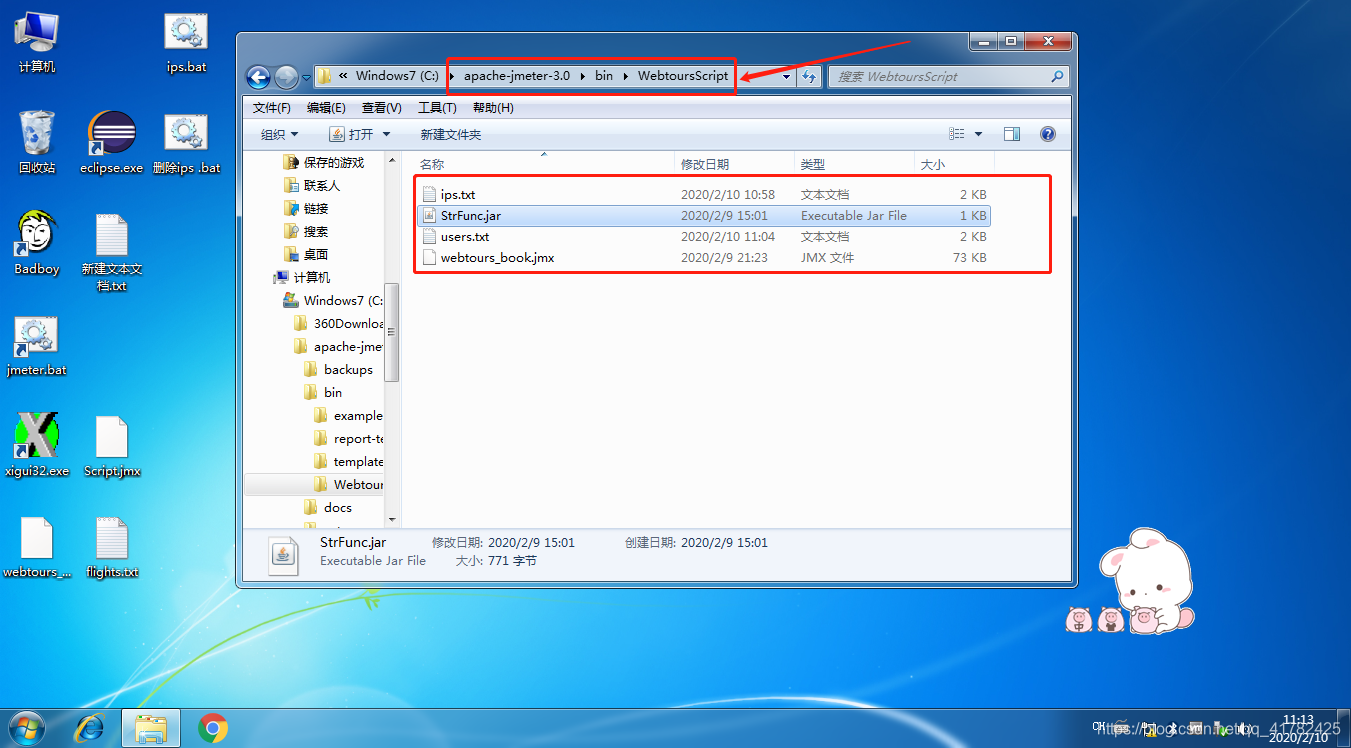This screenshot has width=1351, height=748.
Task: Click the WebtoursScript breadcrumb
Action: pyautogui.click(x=683, y=76)
